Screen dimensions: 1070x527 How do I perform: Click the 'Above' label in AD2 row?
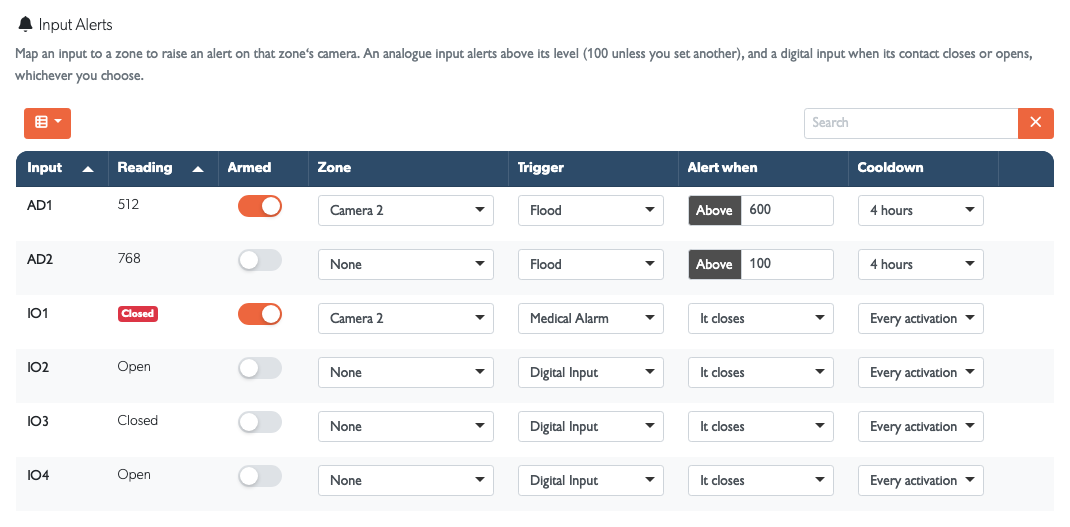[x=714, y=264]
